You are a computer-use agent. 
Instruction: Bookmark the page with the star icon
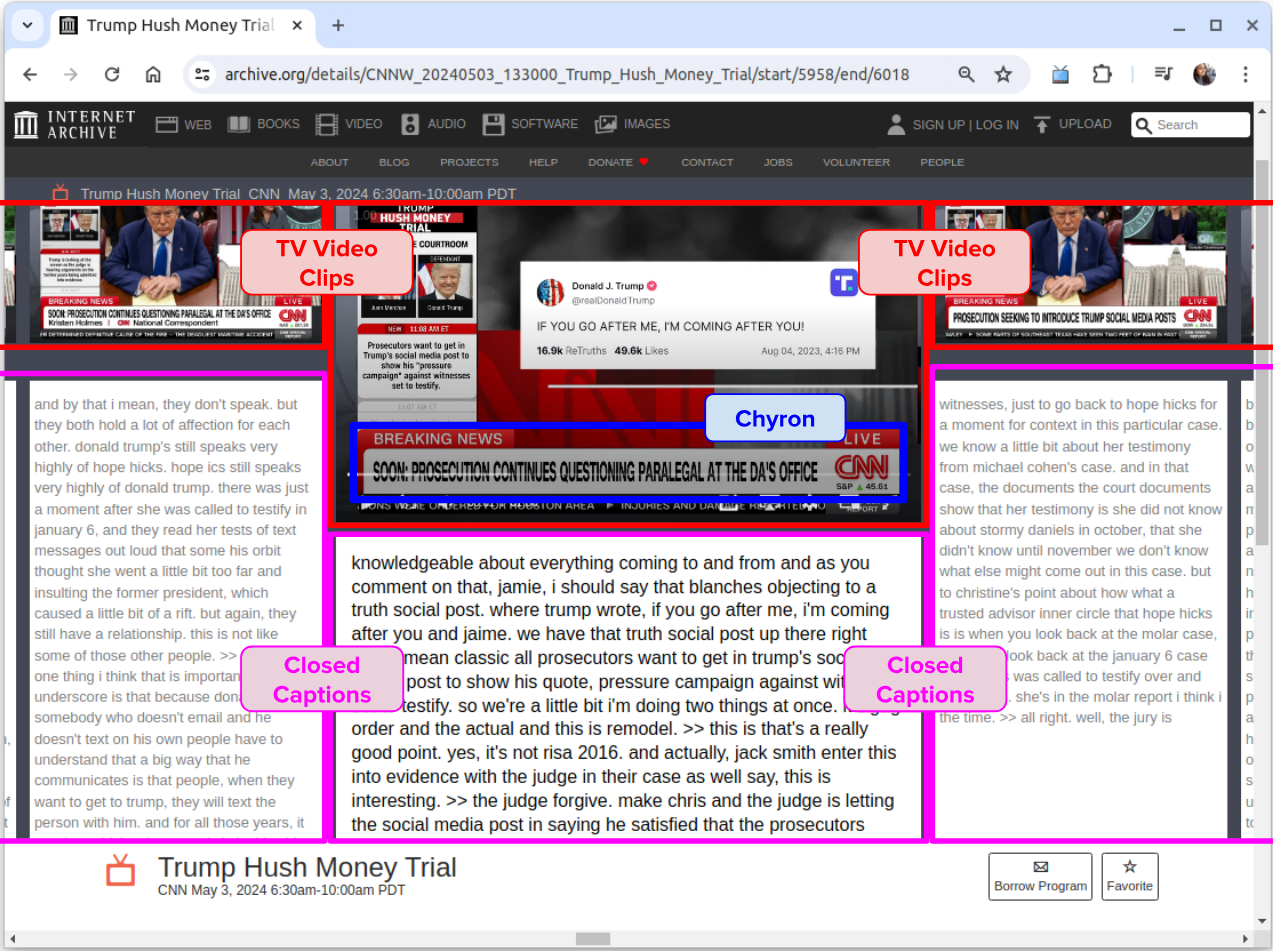click(x=1003, y=75)
